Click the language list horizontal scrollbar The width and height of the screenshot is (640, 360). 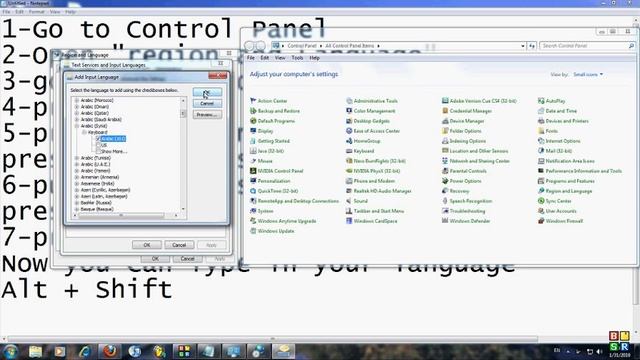(125, 215)
